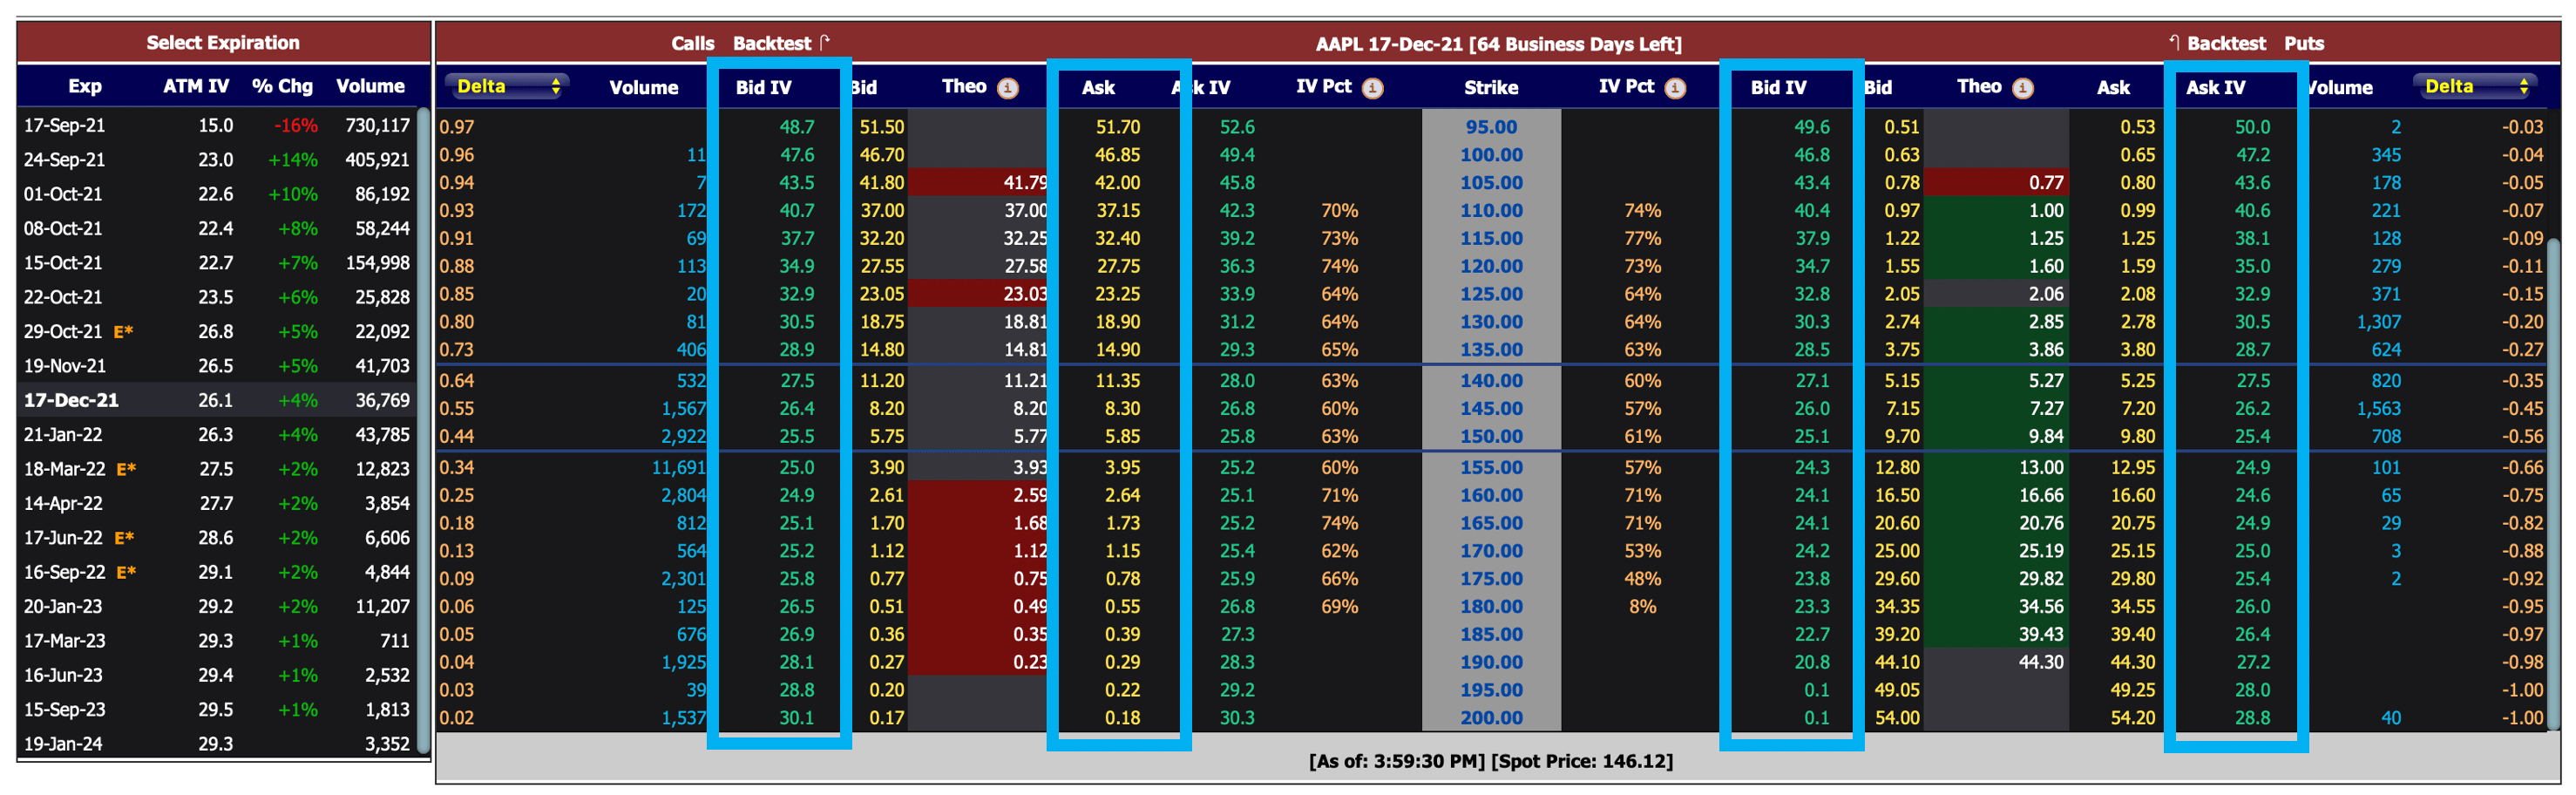Click call volume 11,691 at strike 155
The width and height of the screenshot is (2576, 795).
point(678,467)
